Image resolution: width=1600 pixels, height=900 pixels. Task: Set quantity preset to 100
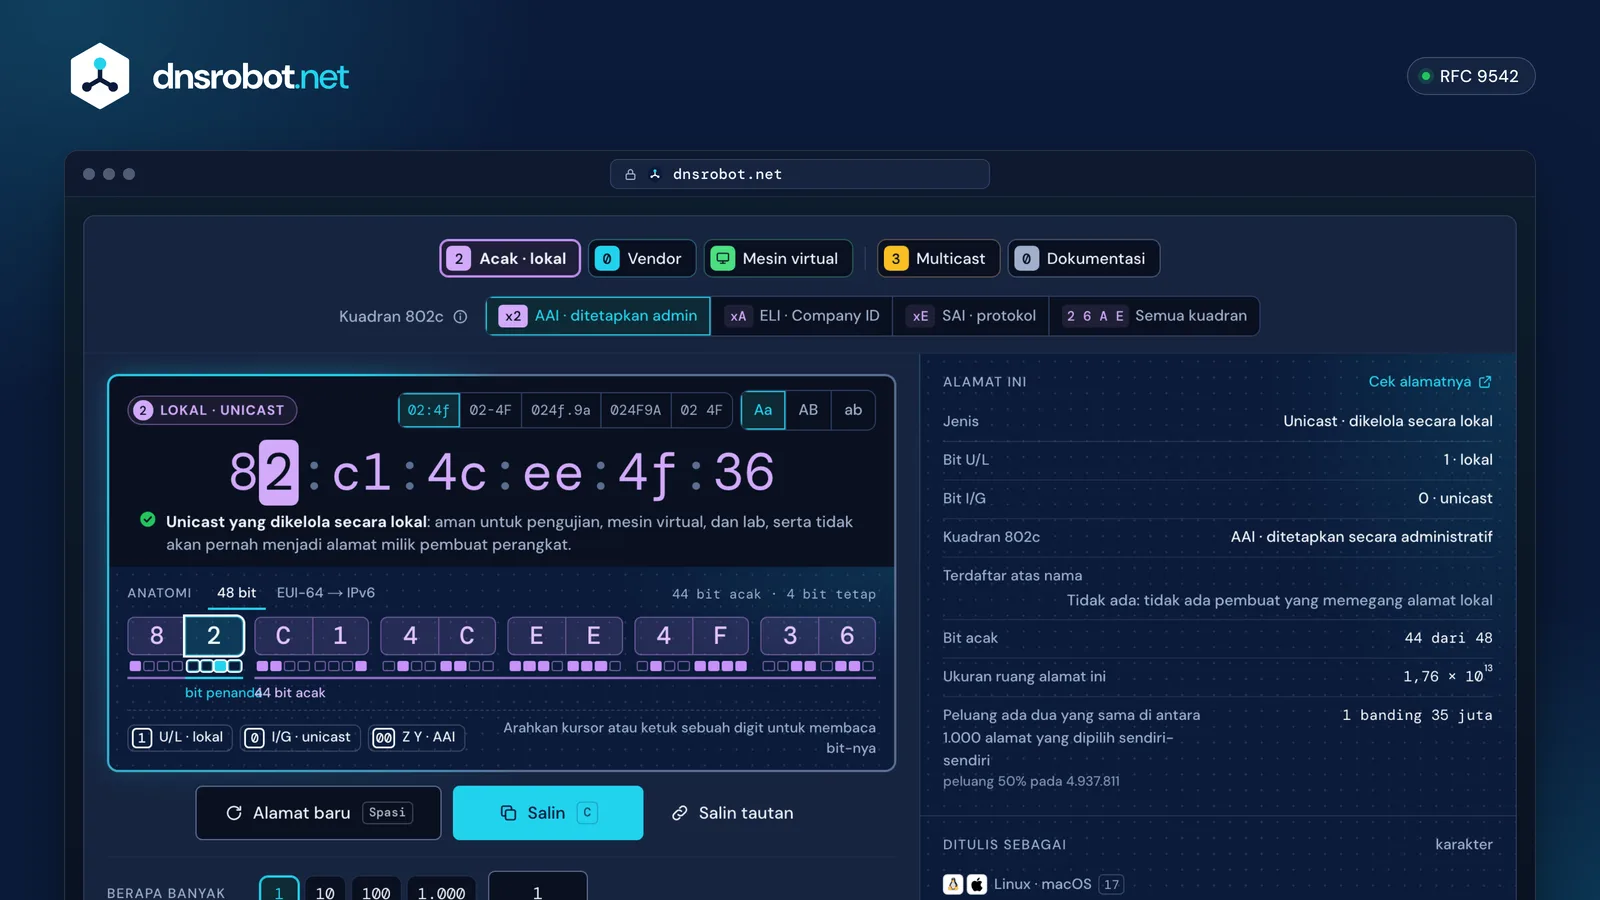(376, 892)
